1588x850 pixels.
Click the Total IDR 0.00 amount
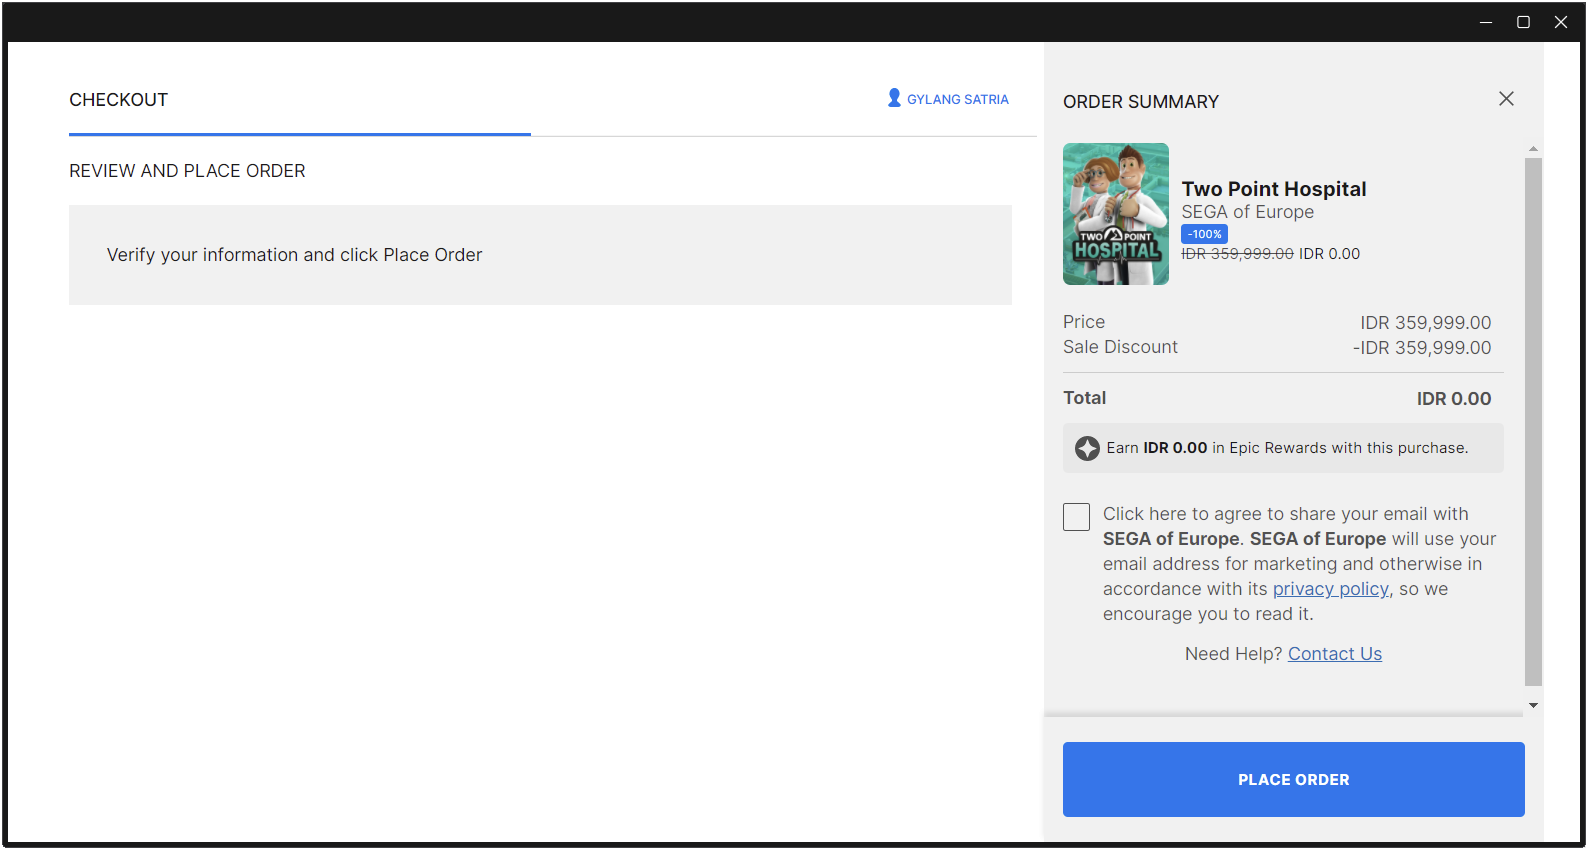(x=1453, y=399)
